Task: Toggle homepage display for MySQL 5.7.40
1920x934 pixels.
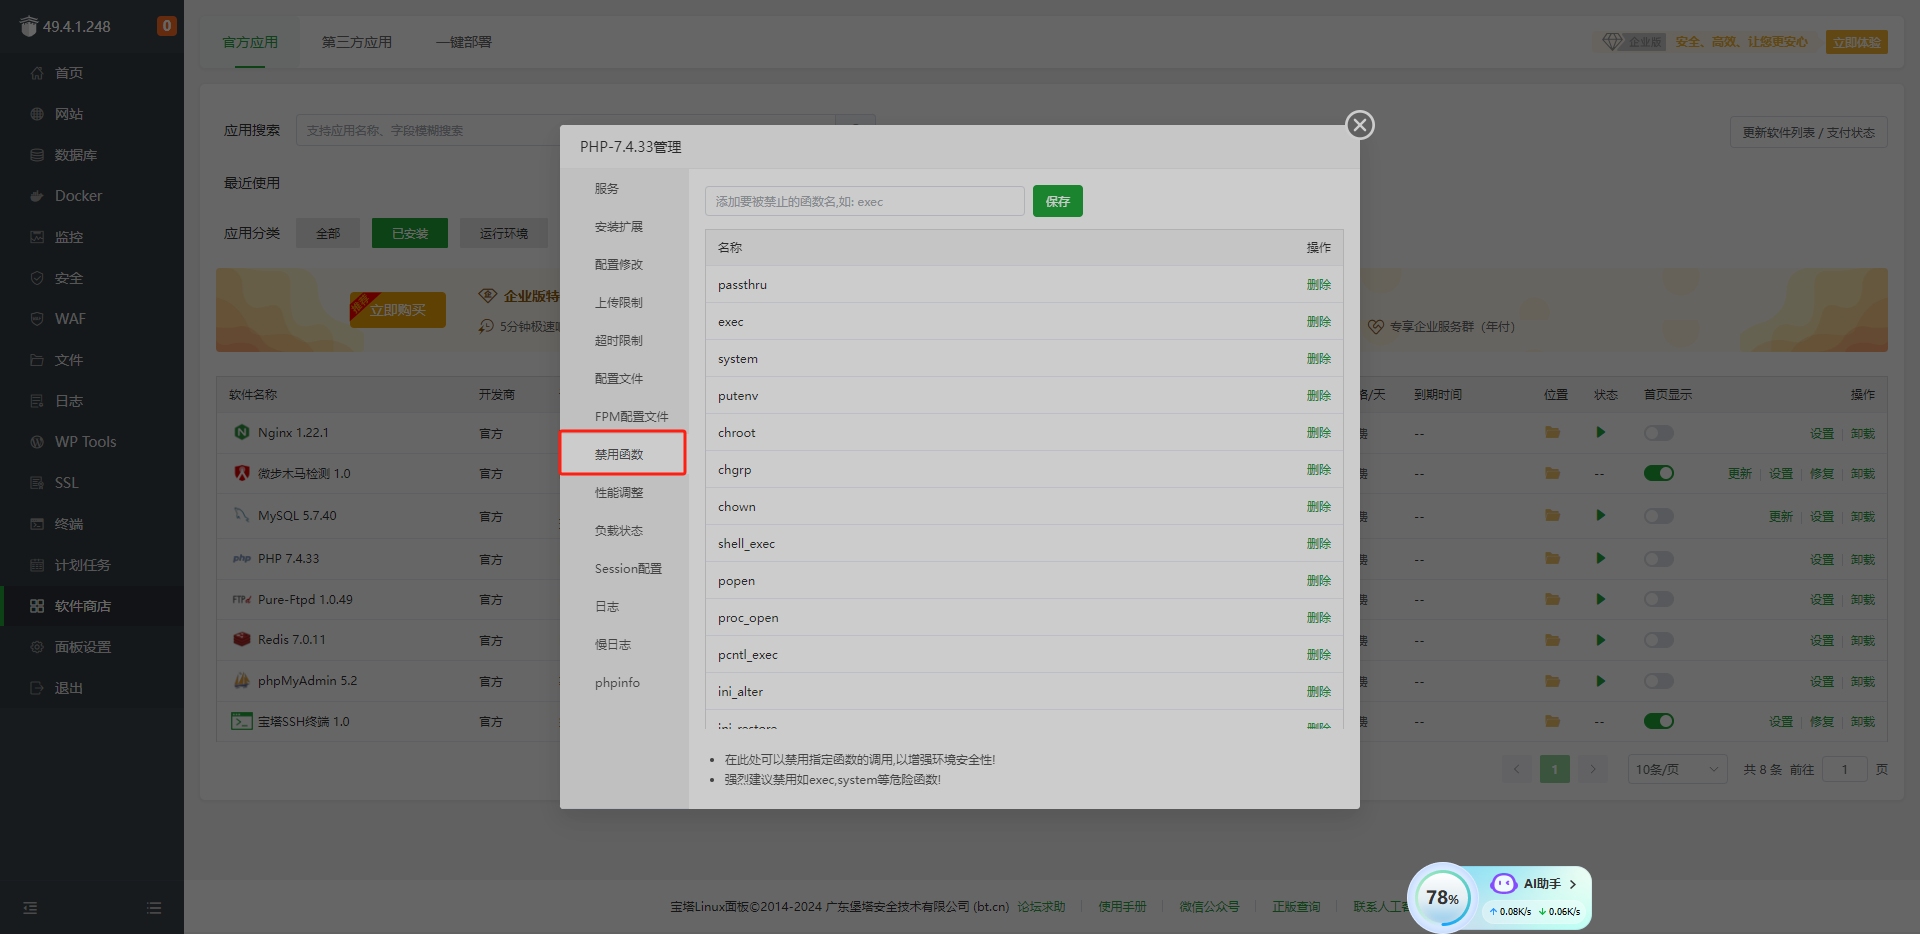Action: (1658, 516)
